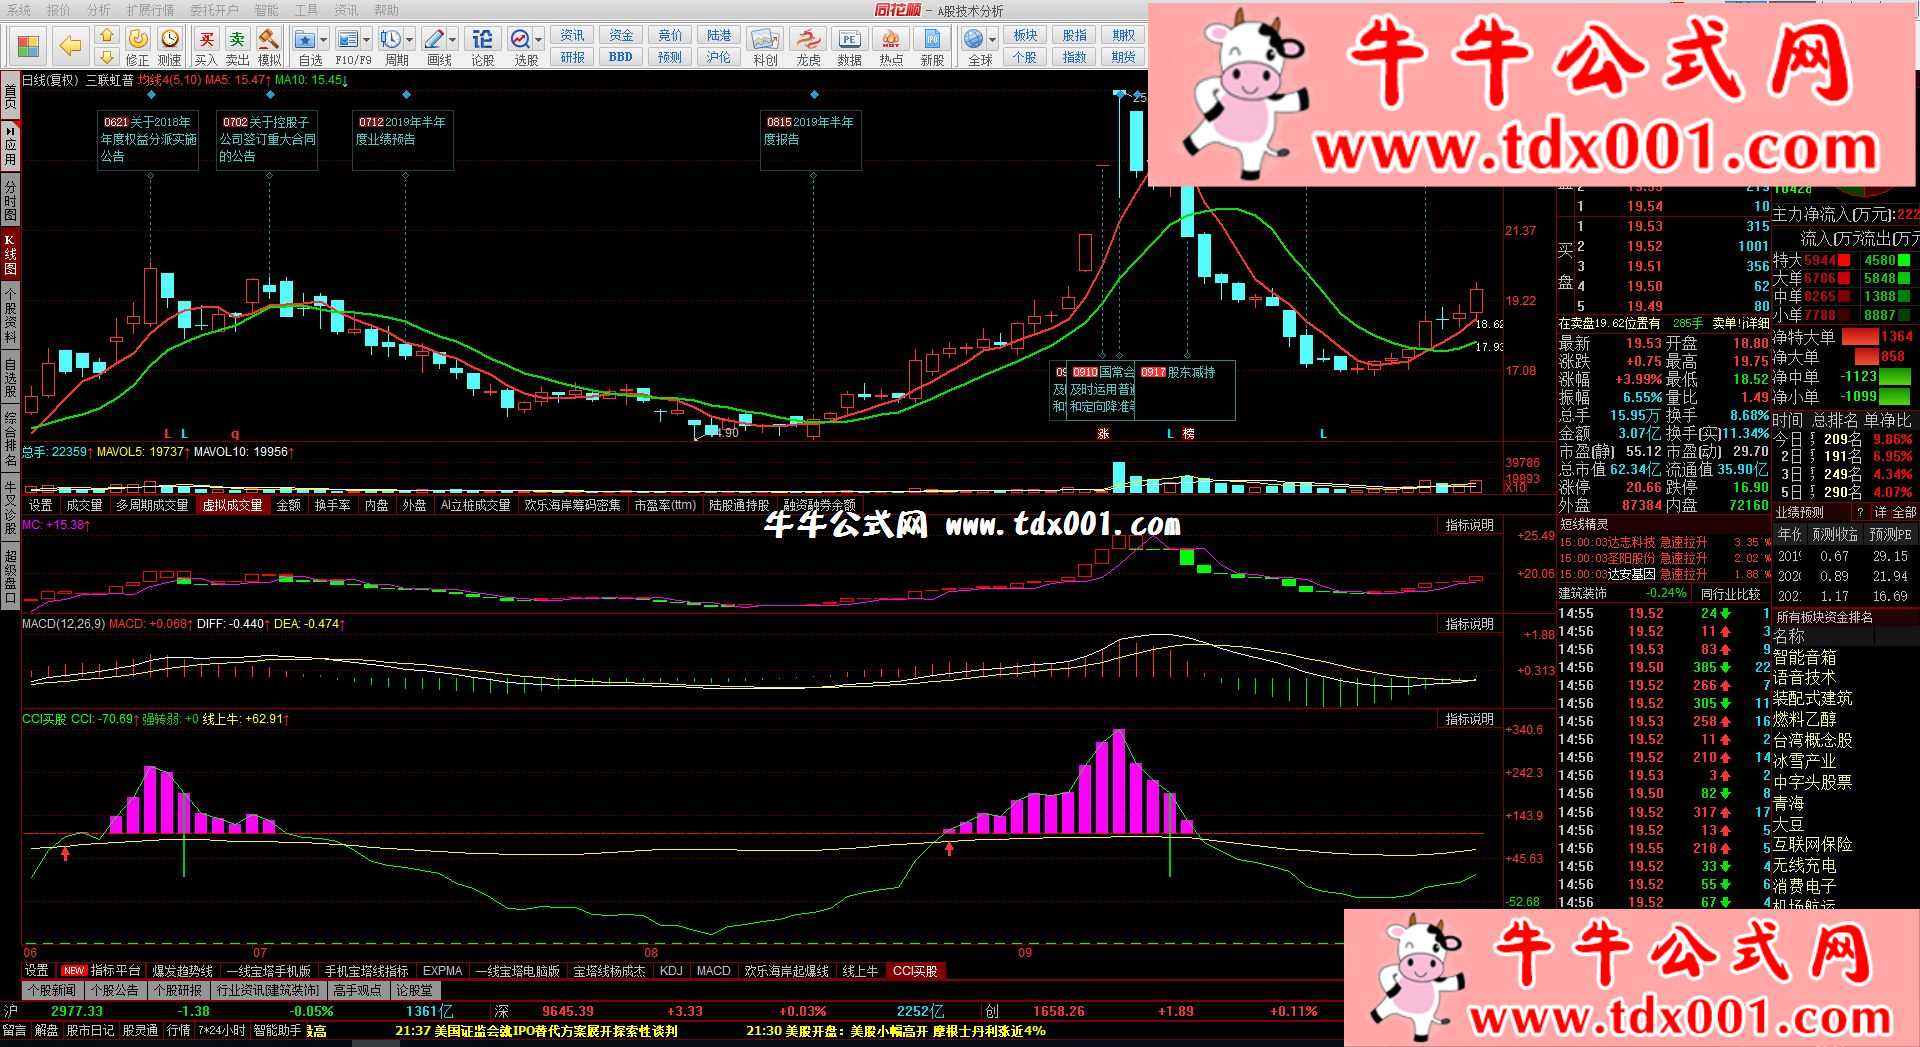The image size is (1920, 1047).
Task: Open the 数据 PE data icon
Action: [849, 45]
